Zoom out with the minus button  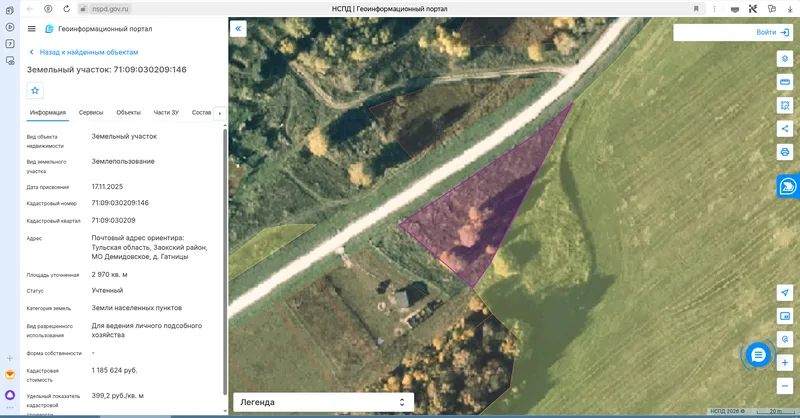point(785,386)
